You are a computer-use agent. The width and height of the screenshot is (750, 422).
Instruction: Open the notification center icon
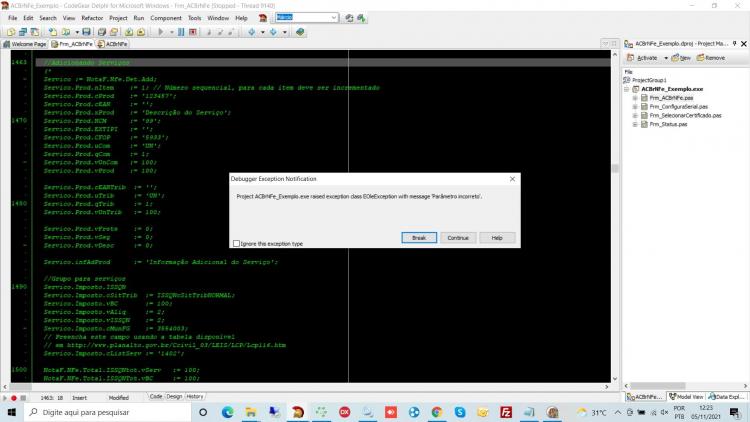[735, 412]
